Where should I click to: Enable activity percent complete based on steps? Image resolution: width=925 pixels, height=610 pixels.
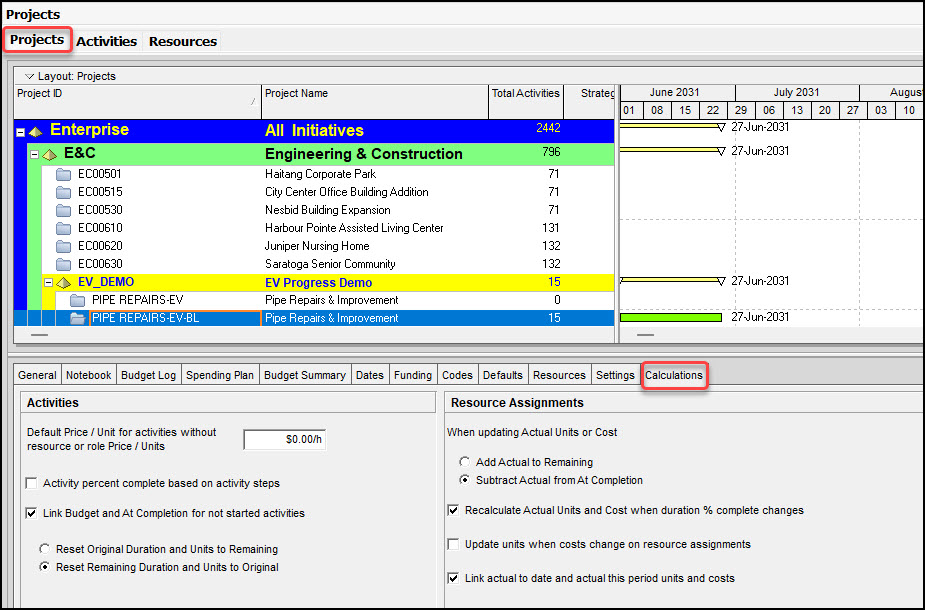click(32, 484)
